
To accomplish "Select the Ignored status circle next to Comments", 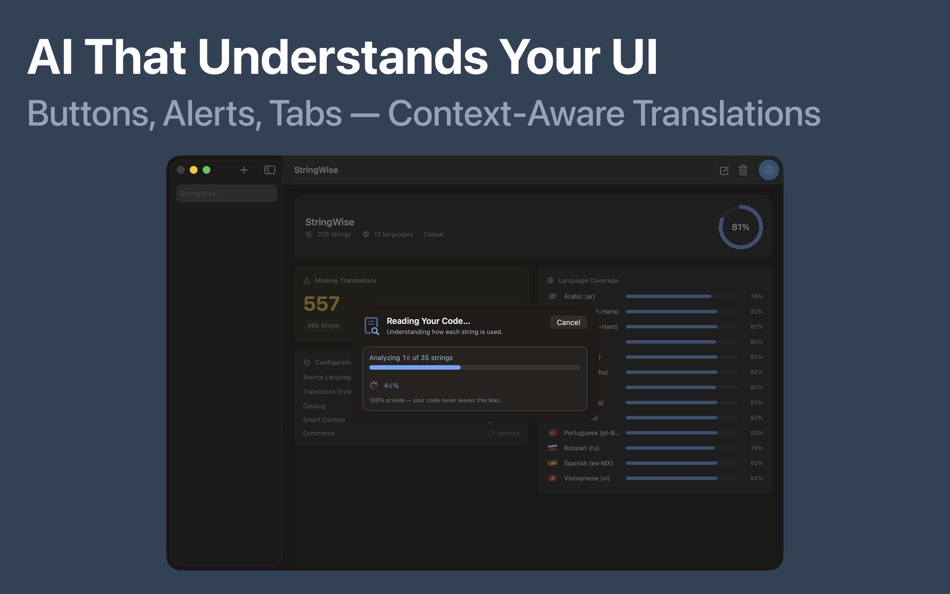I will (491, 433).
